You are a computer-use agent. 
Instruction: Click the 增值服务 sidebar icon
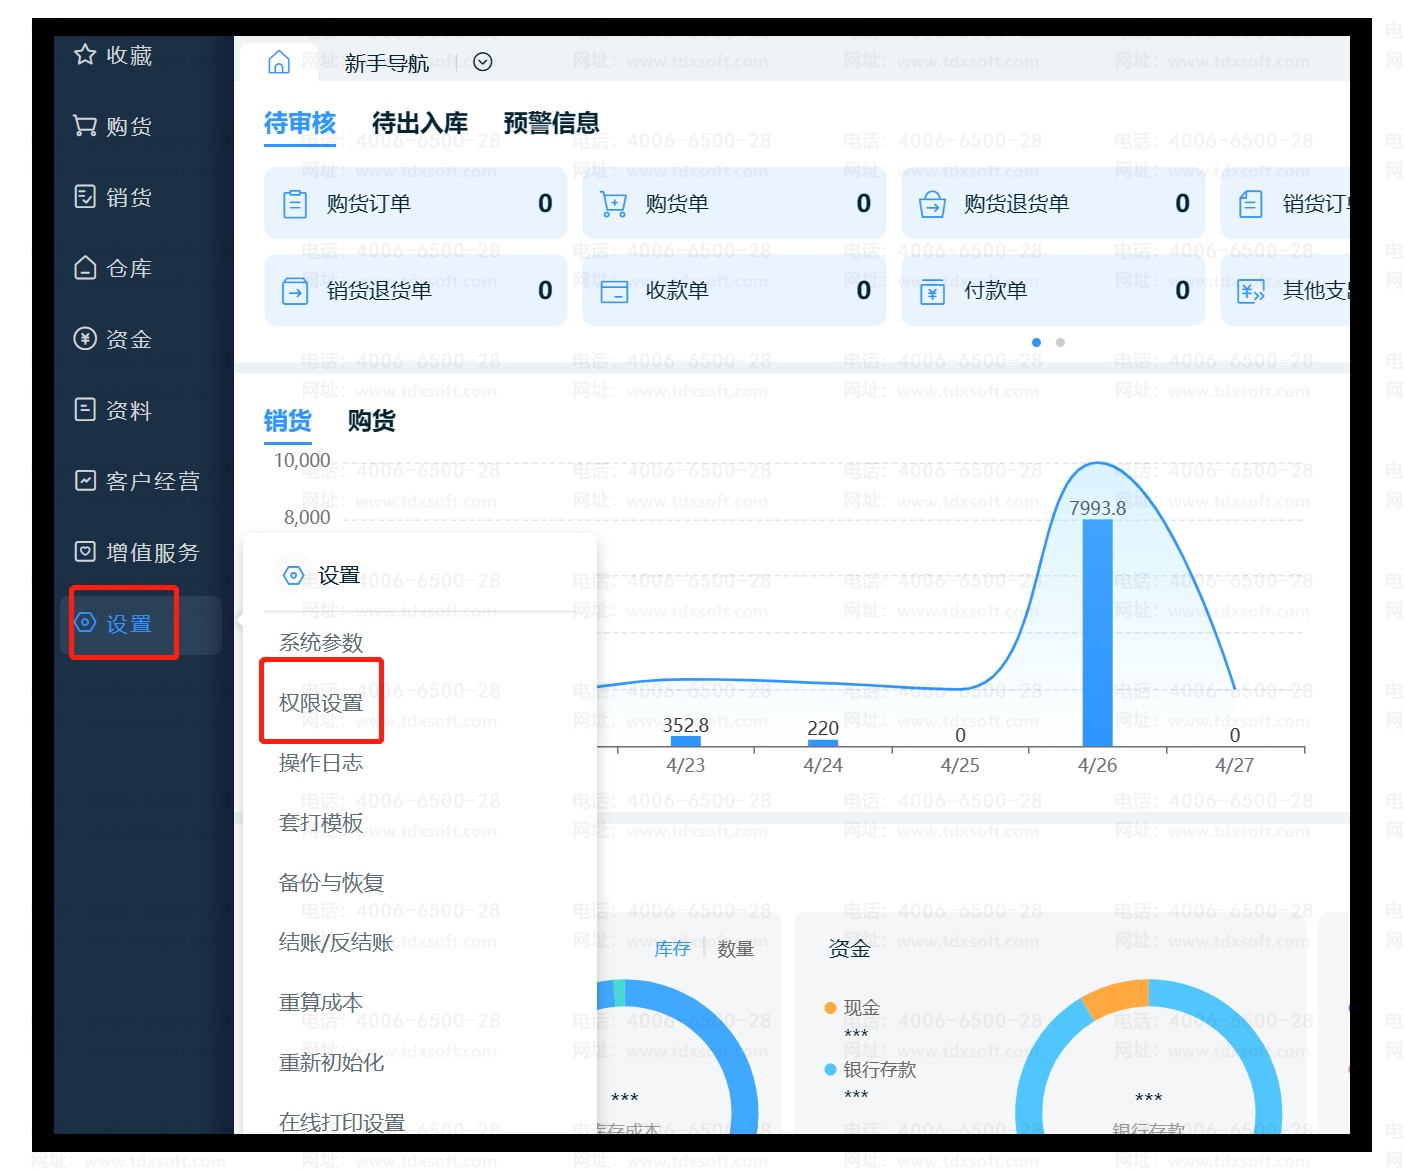[85, 552]
